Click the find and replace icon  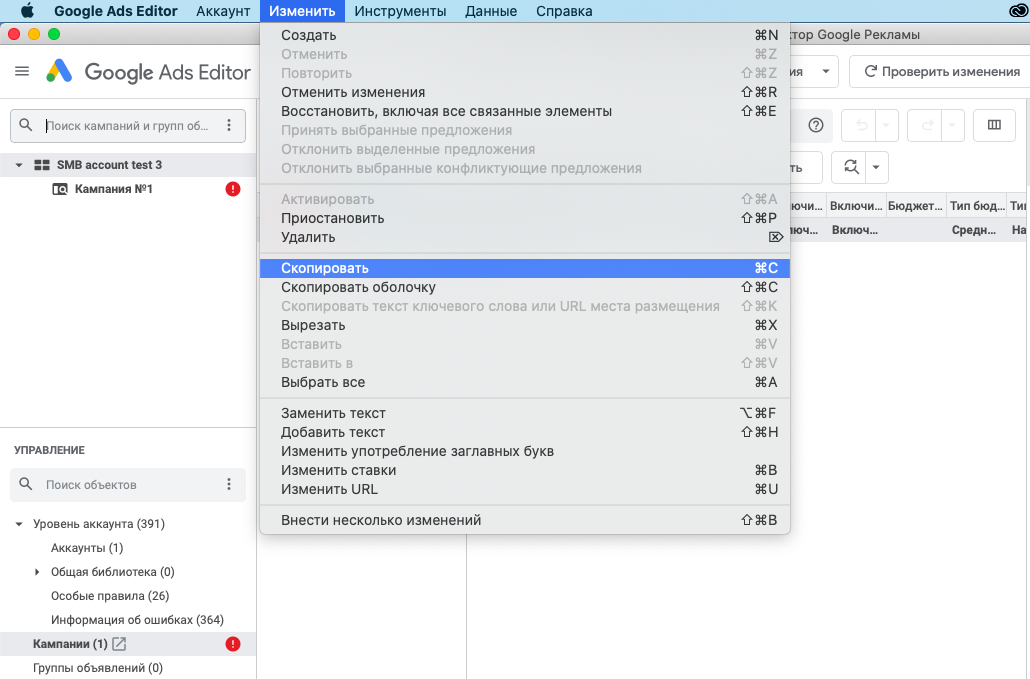tap(851, 167)
